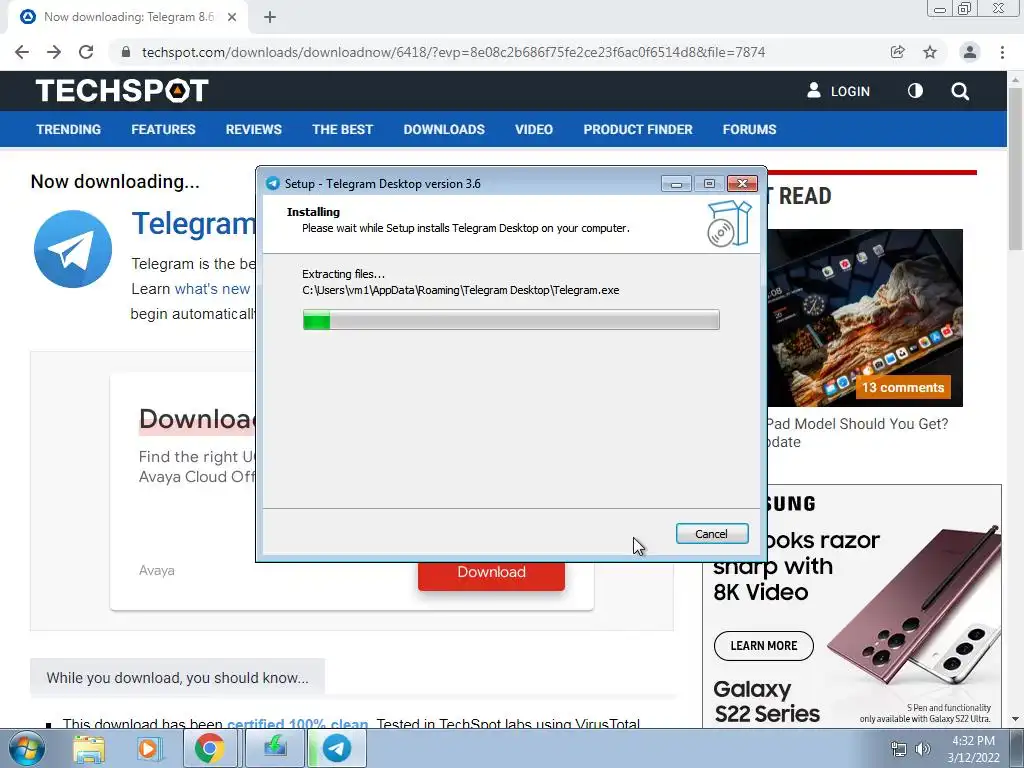This screenshot has width=1024, height=768.
Task: Open the share page icon in address bar
Action: point(897,52)
